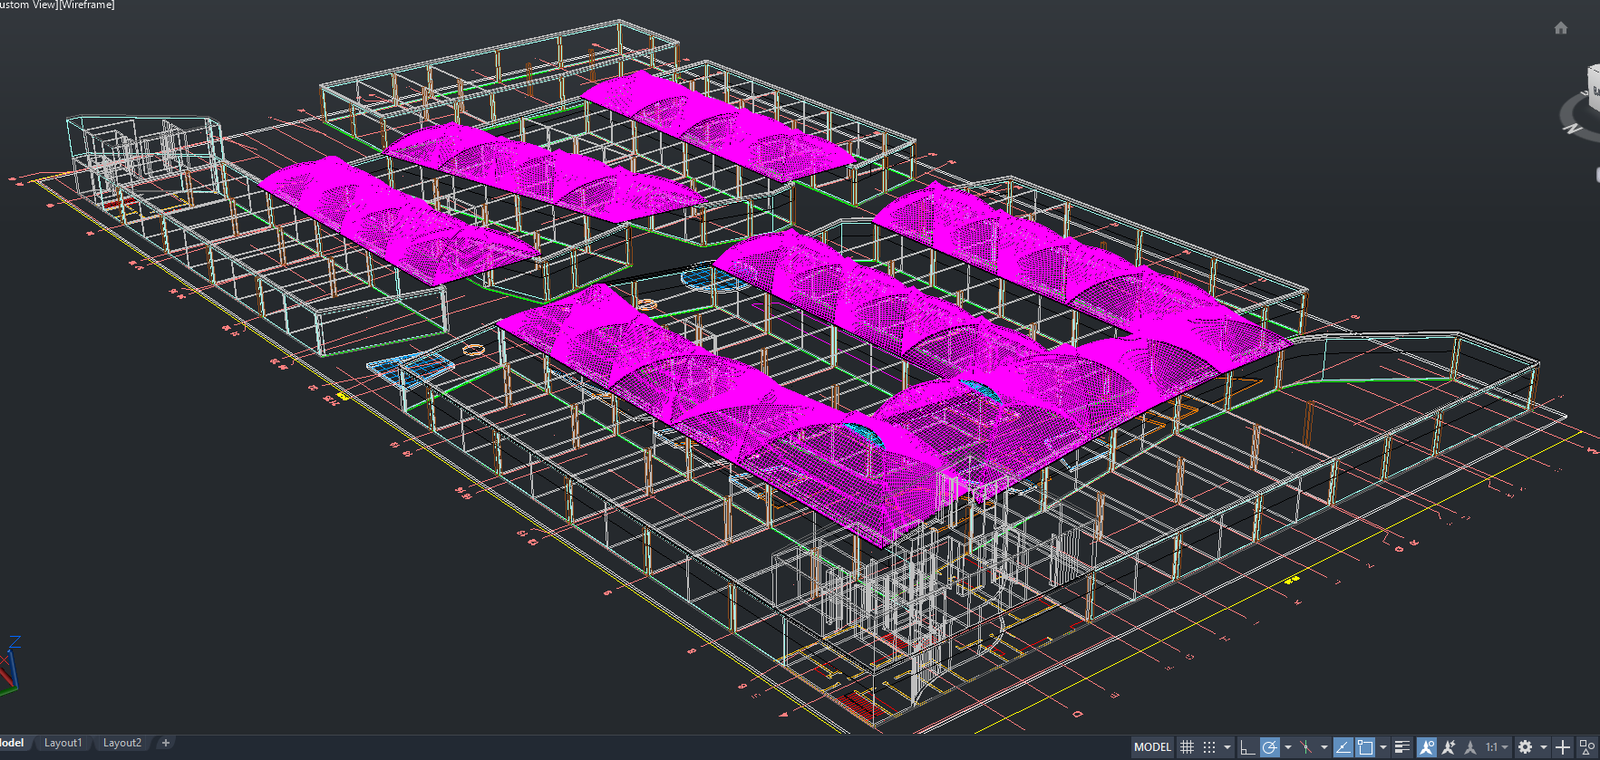Switch to the Model tab

12,743
